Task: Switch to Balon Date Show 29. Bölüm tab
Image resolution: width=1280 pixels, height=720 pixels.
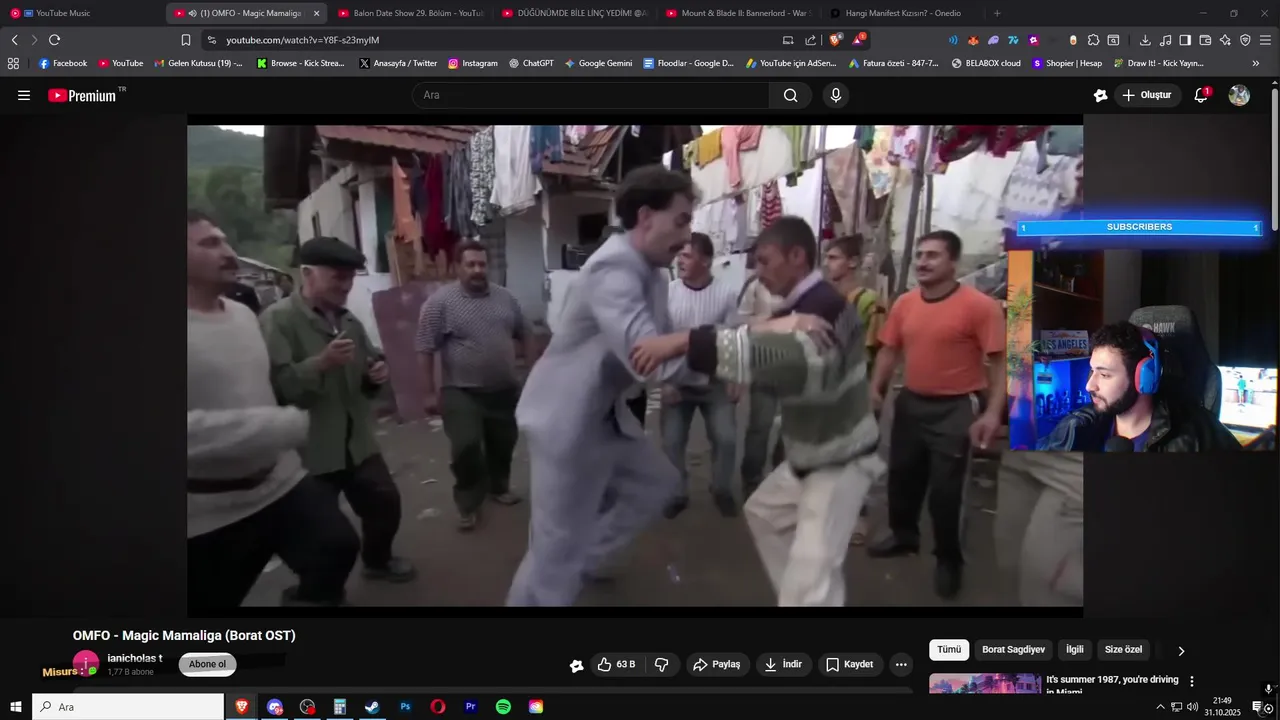Action: [410, 13]
